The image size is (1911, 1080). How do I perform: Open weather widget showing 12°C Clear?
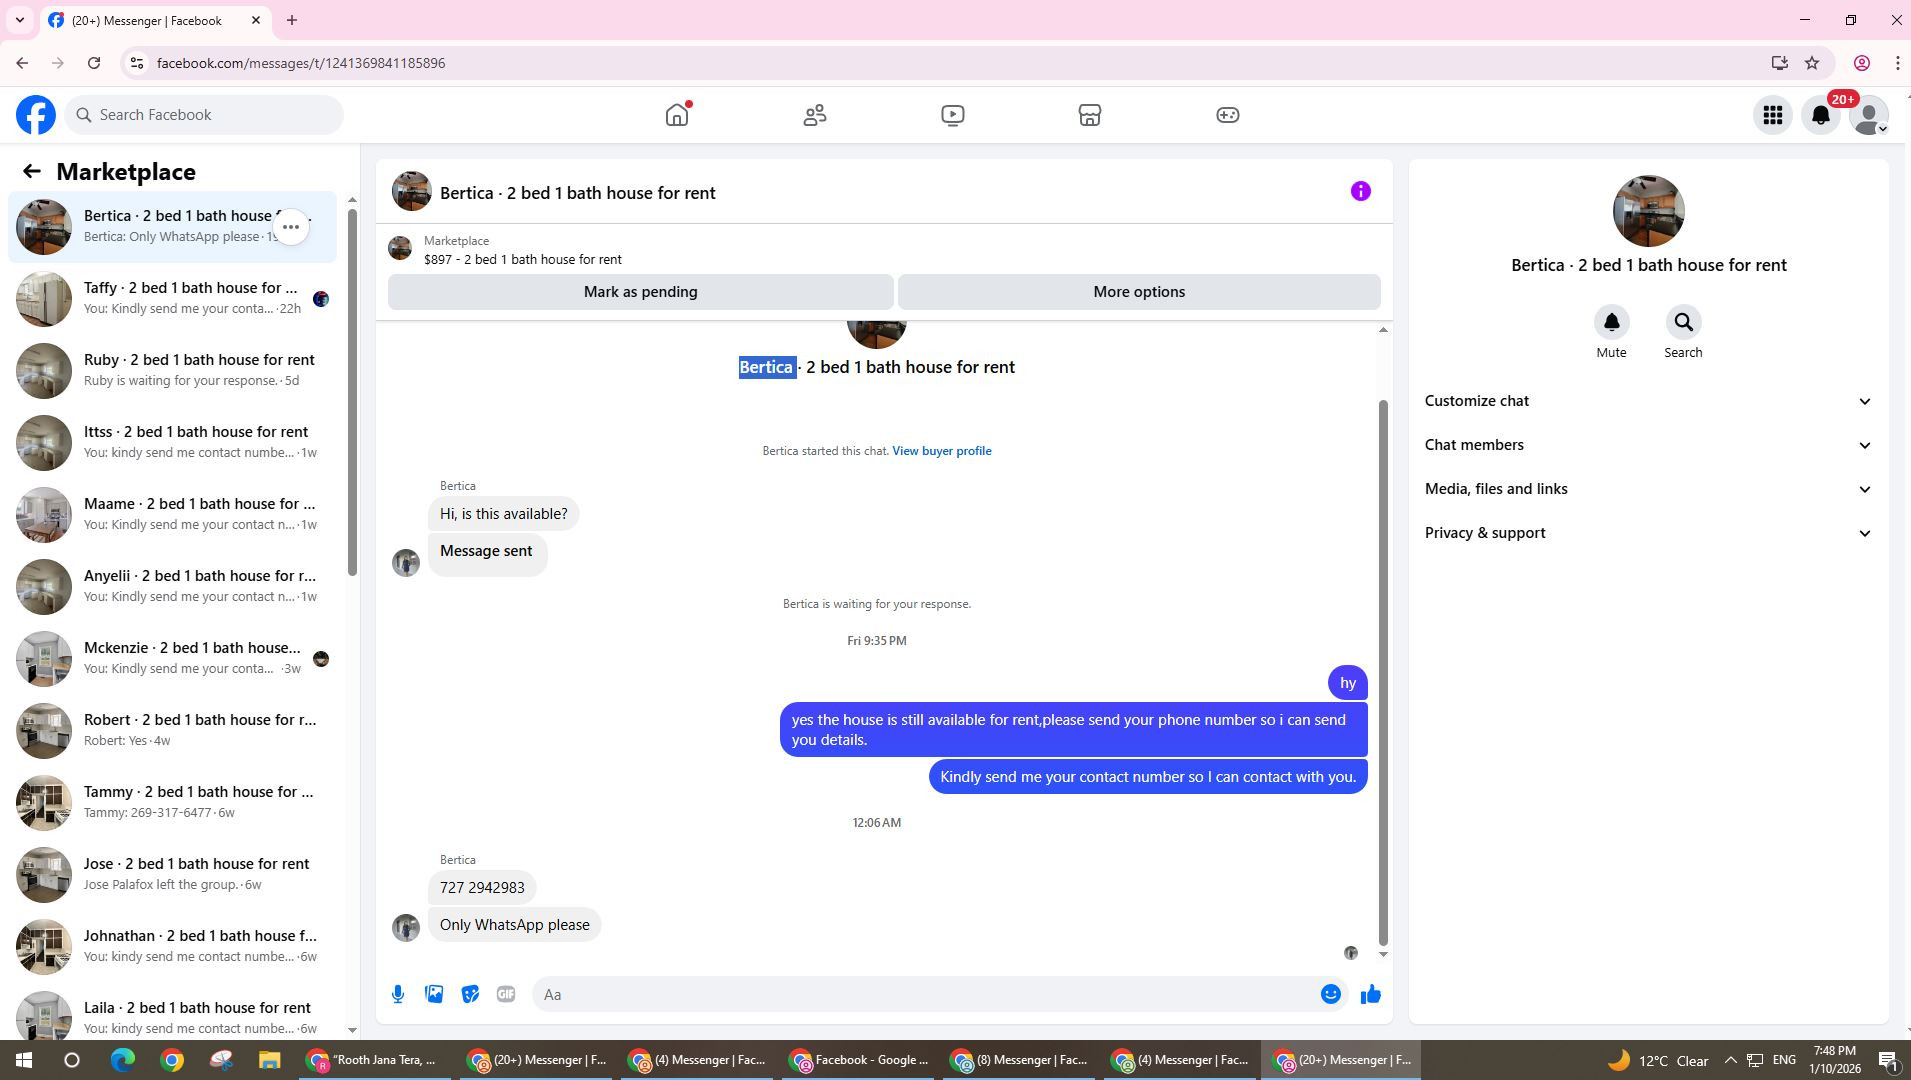1658,1060
